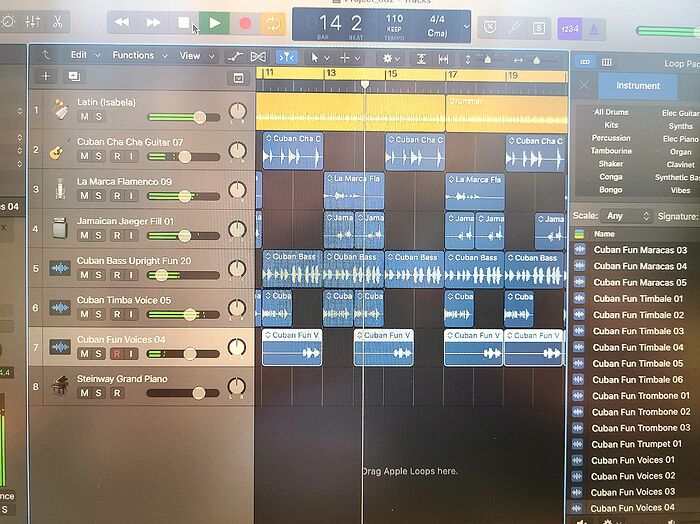The image size is (700, 524).
Task: Click the Tuner icon in control bar
Action: 514,28
